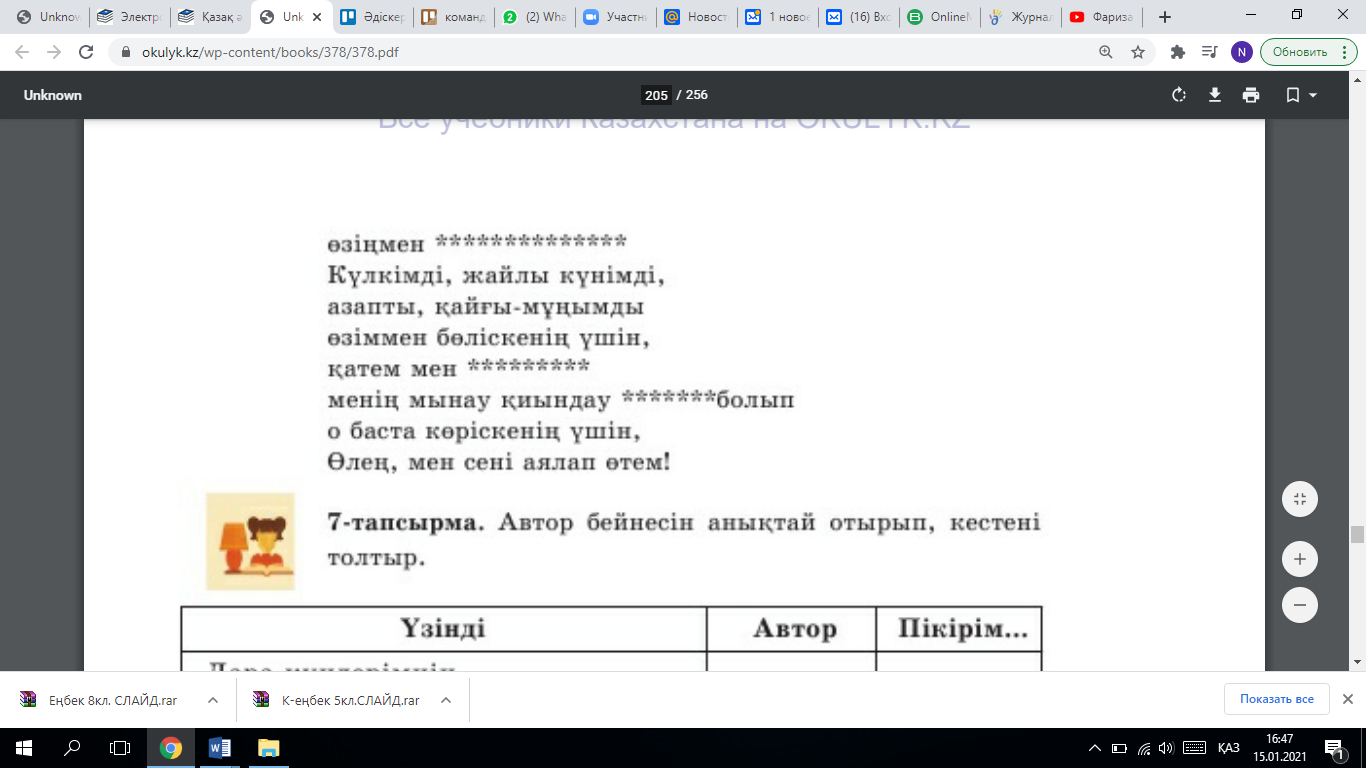Switch to the WhatsApp tab
This screenshot has width=1366, height=768.
pos(534,17)
